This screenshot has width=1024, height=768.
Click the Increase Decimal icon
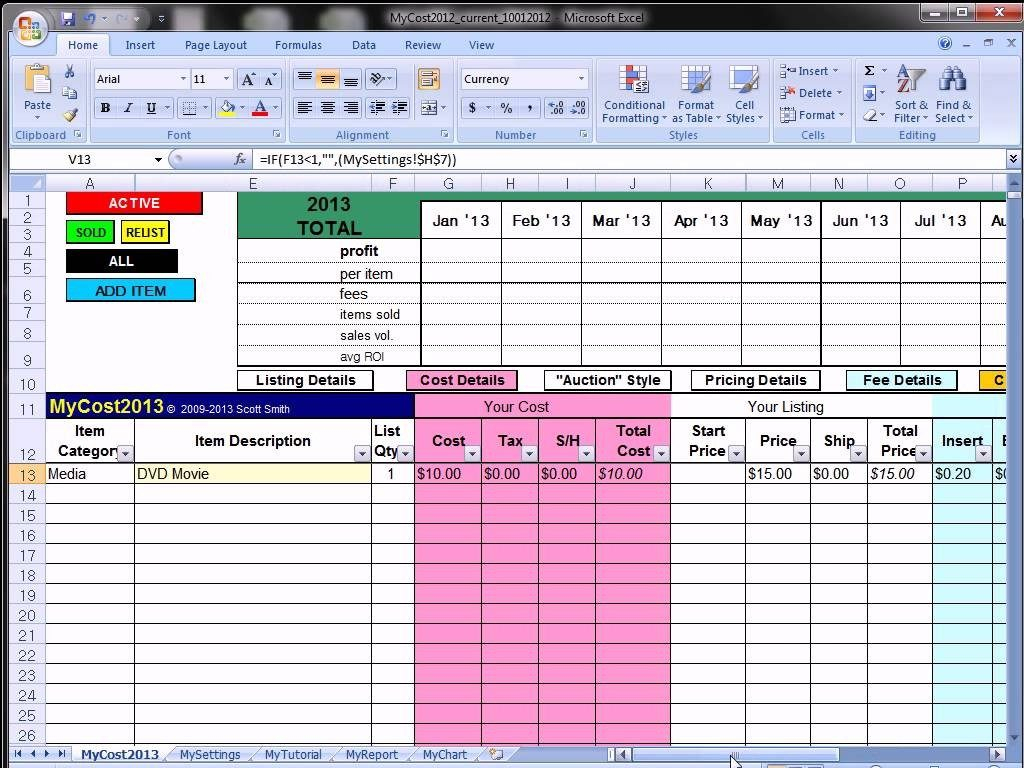click(555, 108)
